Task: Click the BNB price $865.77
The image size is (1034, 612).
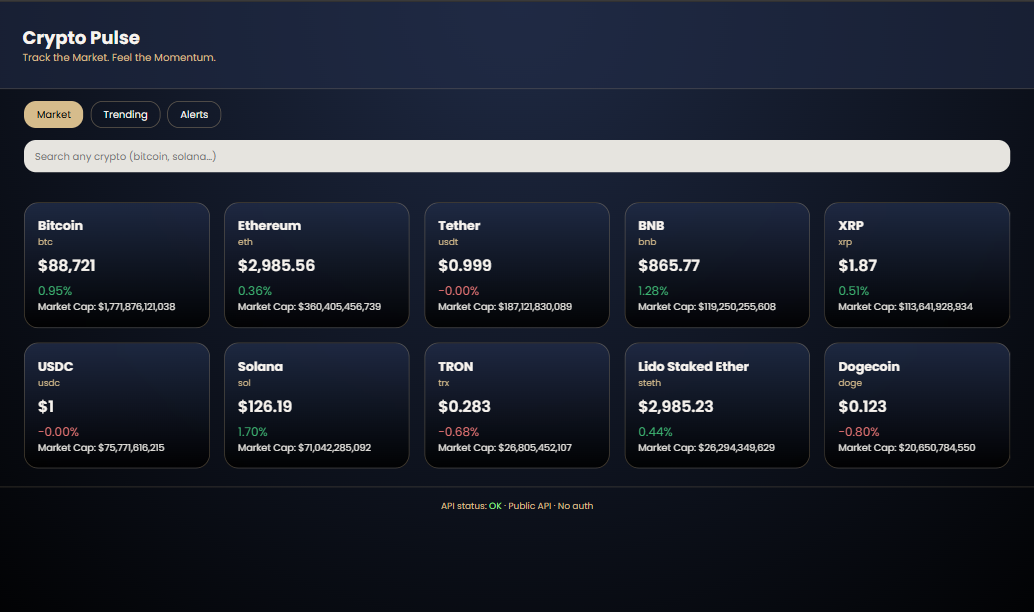Action: click(x=669, y=266)
